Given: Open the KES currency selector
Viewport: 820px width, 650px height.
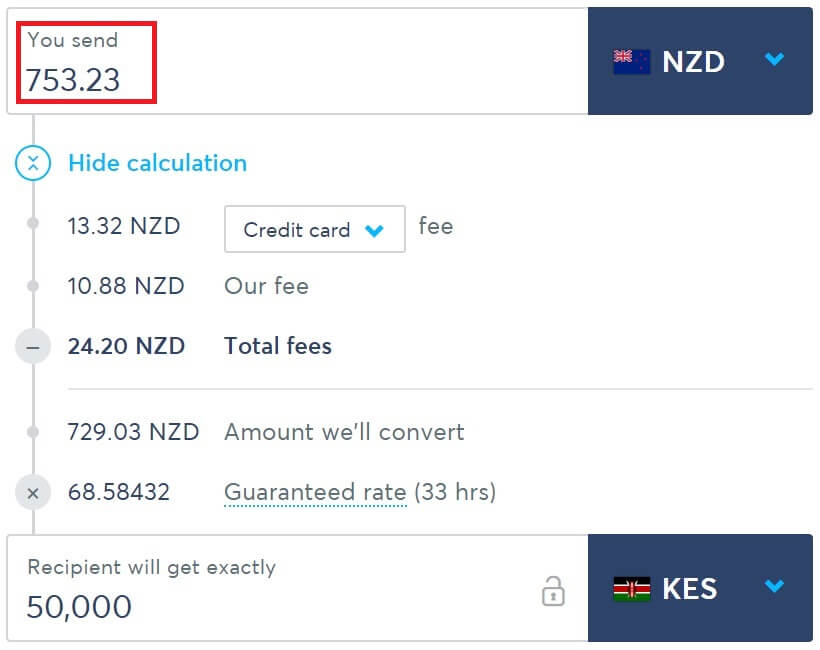Looking at the screenshot, I should point(700,588).
